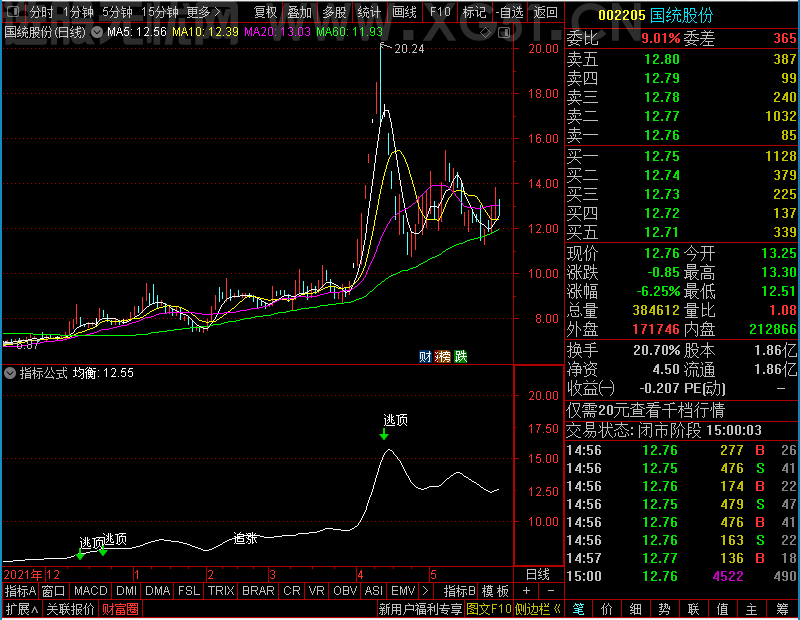
Task: Click the 榜 badge on chart
Action: point(442,356)
